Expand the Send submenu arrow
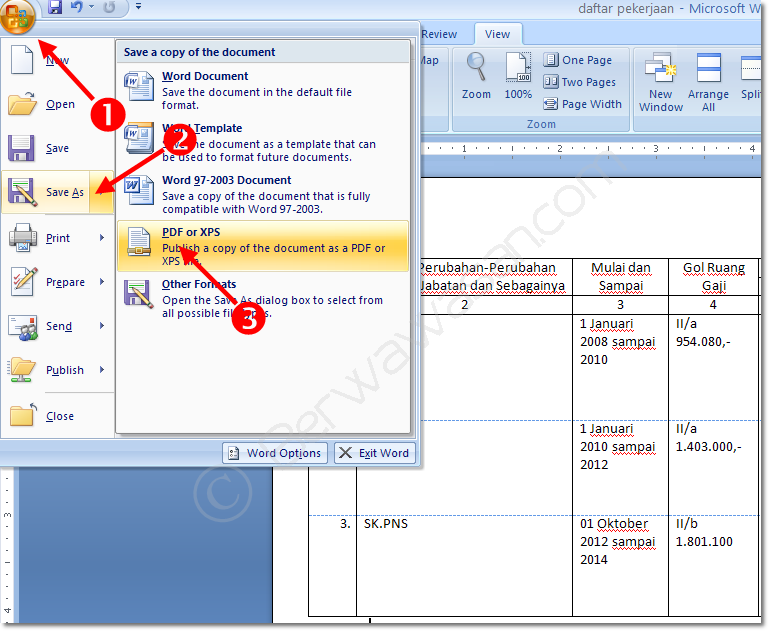This screenshot has height=631, width=769. [x=102, y=326]
